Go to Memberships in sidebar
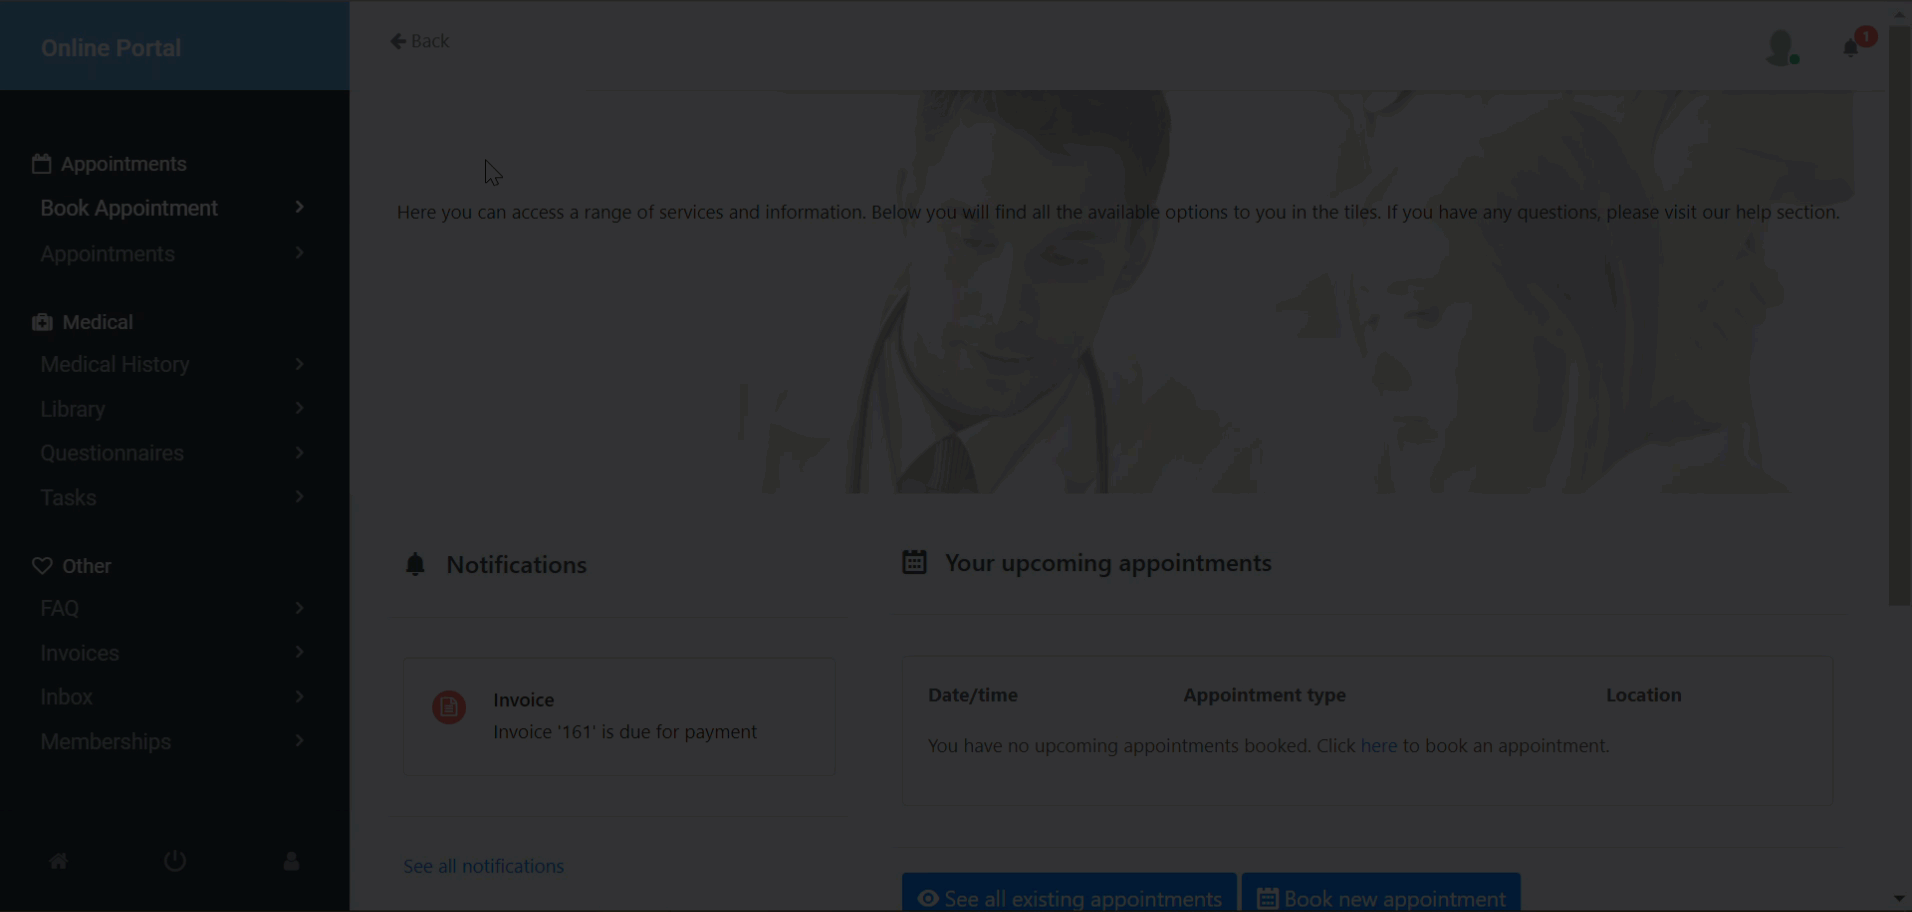The height and width of the screenshot is (912, 1912). tap(106, 742)
